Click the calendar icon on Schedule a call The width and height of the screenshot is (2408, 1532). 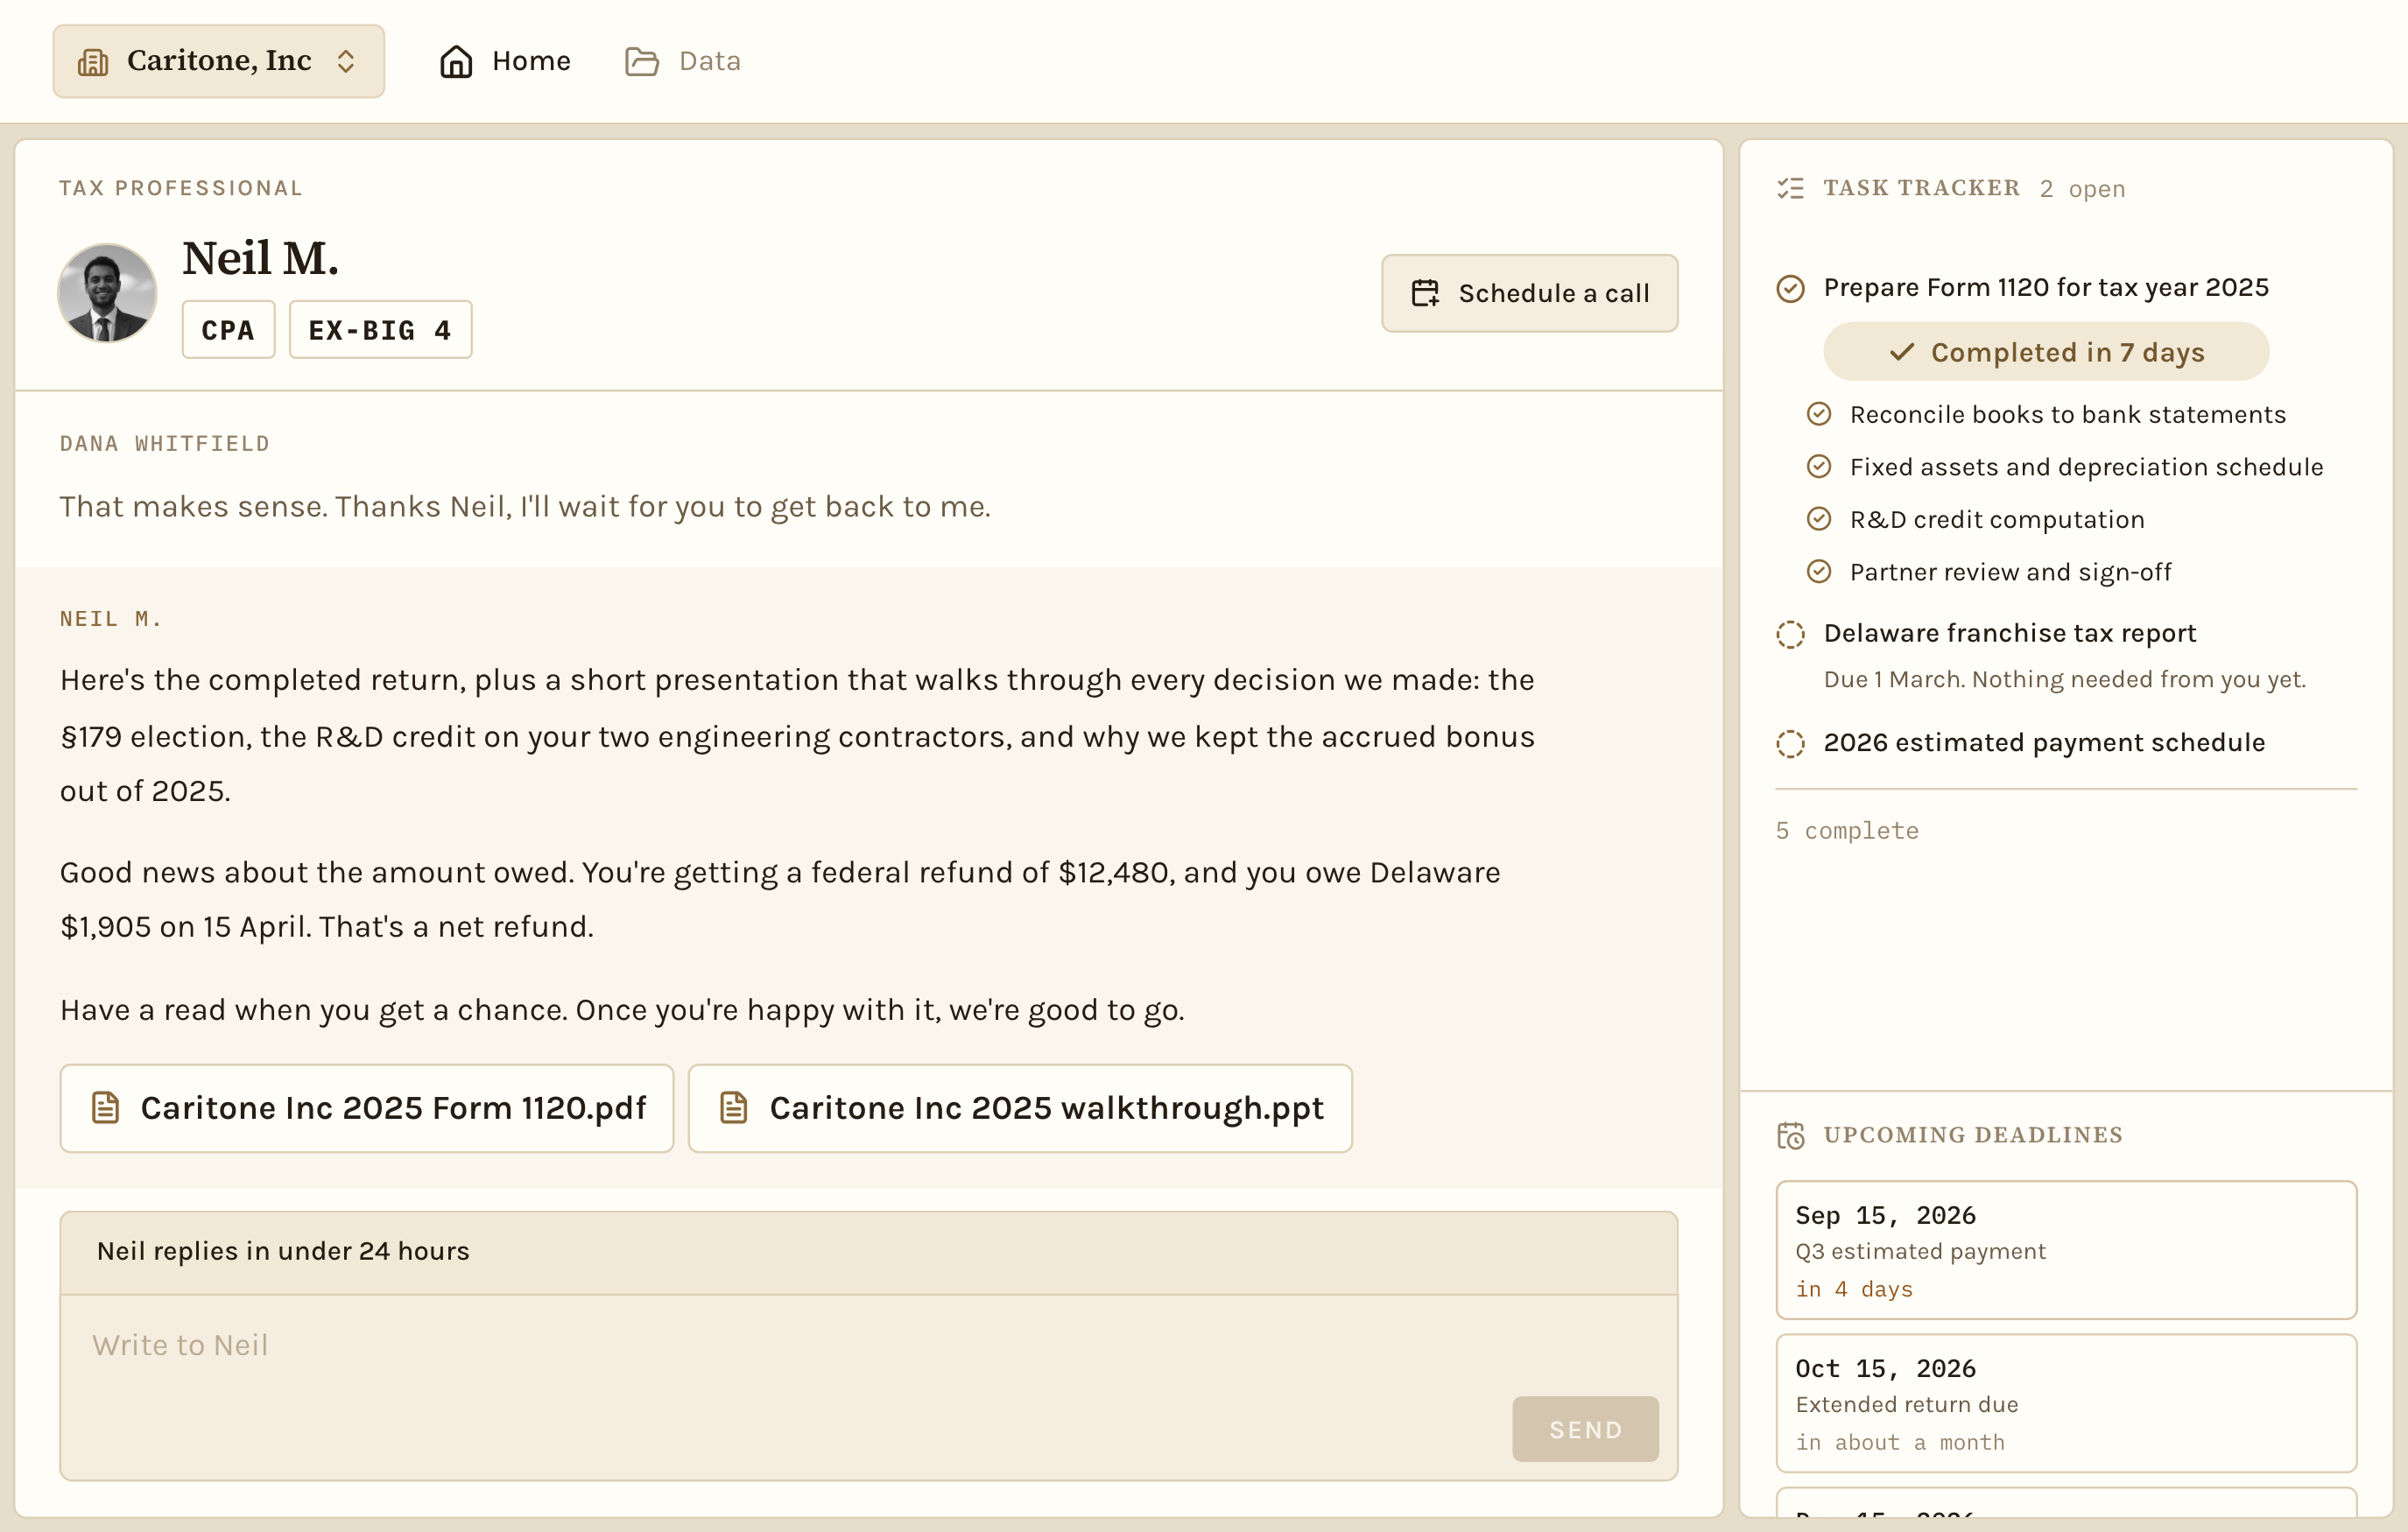pos(1425,293)
